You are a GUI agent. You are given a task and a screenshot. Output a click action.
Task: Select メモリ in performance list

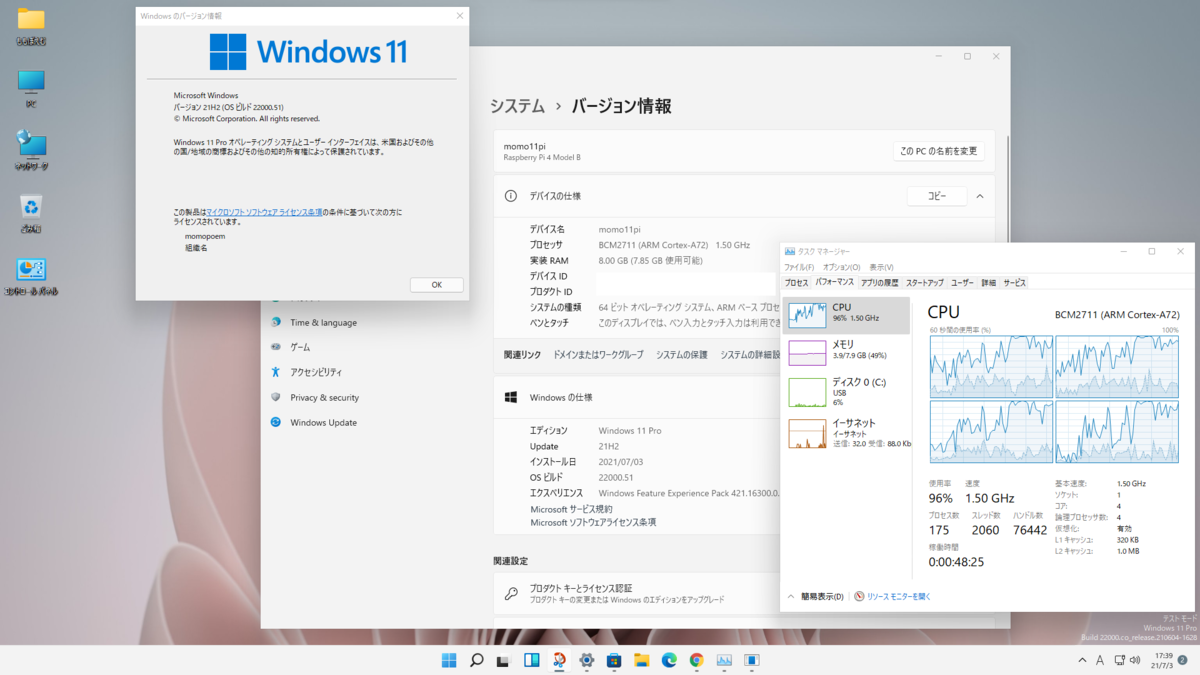848,352
